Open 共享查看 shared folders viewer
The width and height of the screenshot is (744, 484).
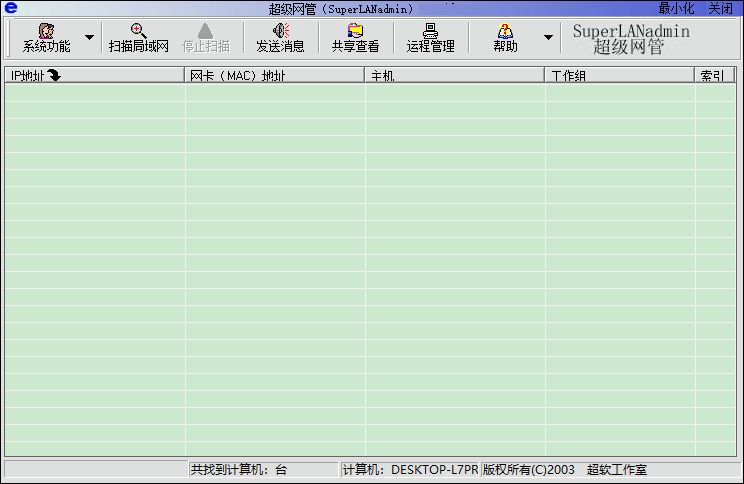[355, 38]
